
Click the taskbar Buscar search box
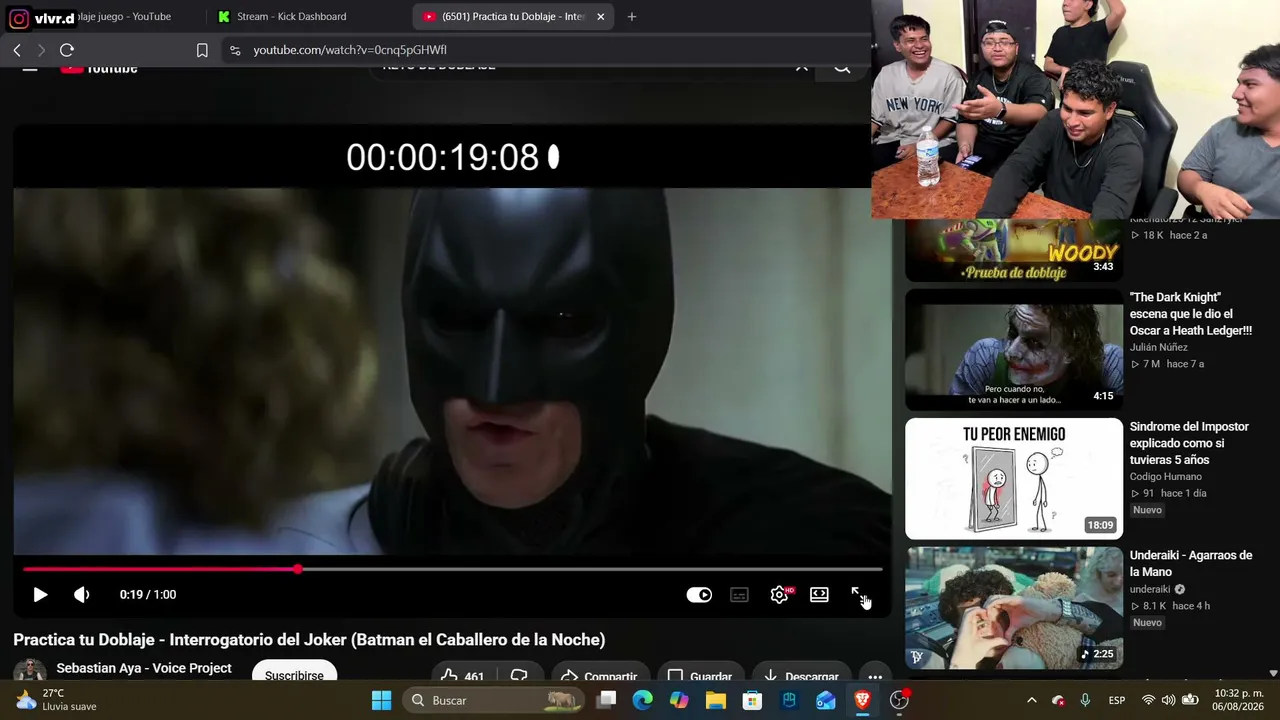[492, 700]
